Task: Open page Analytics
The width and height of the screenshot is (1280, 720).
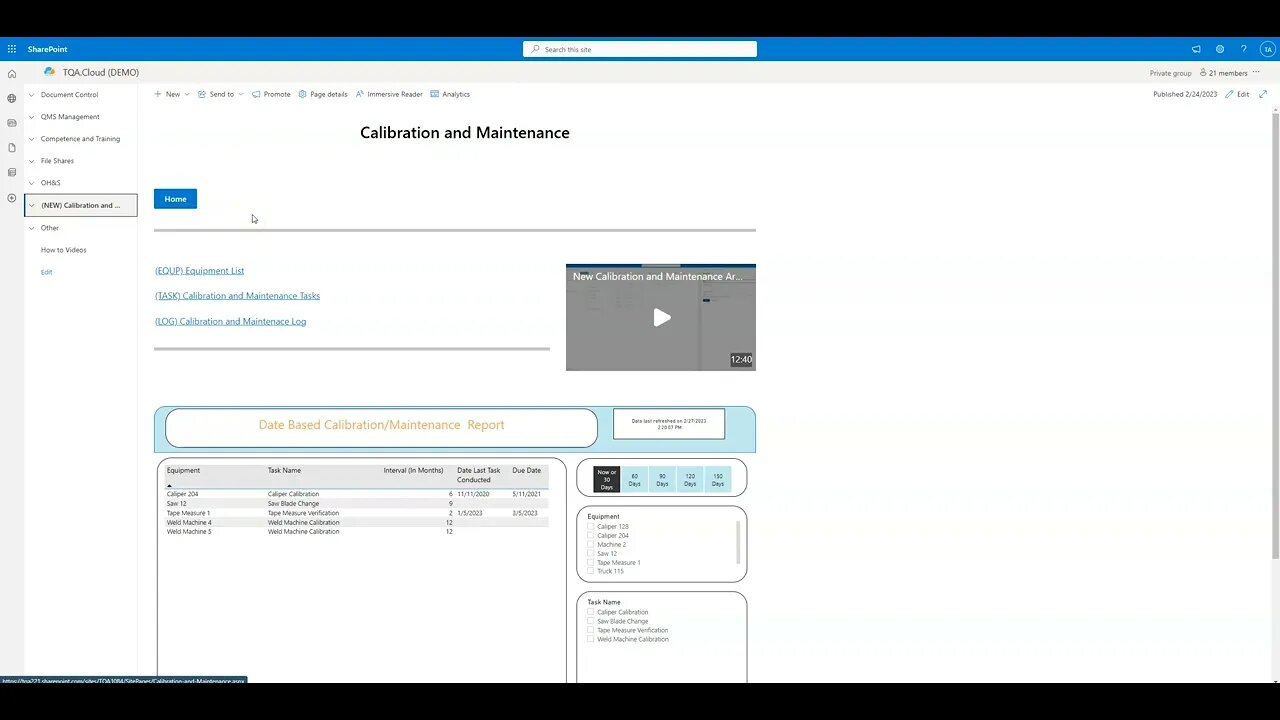Action: [450, 94]
